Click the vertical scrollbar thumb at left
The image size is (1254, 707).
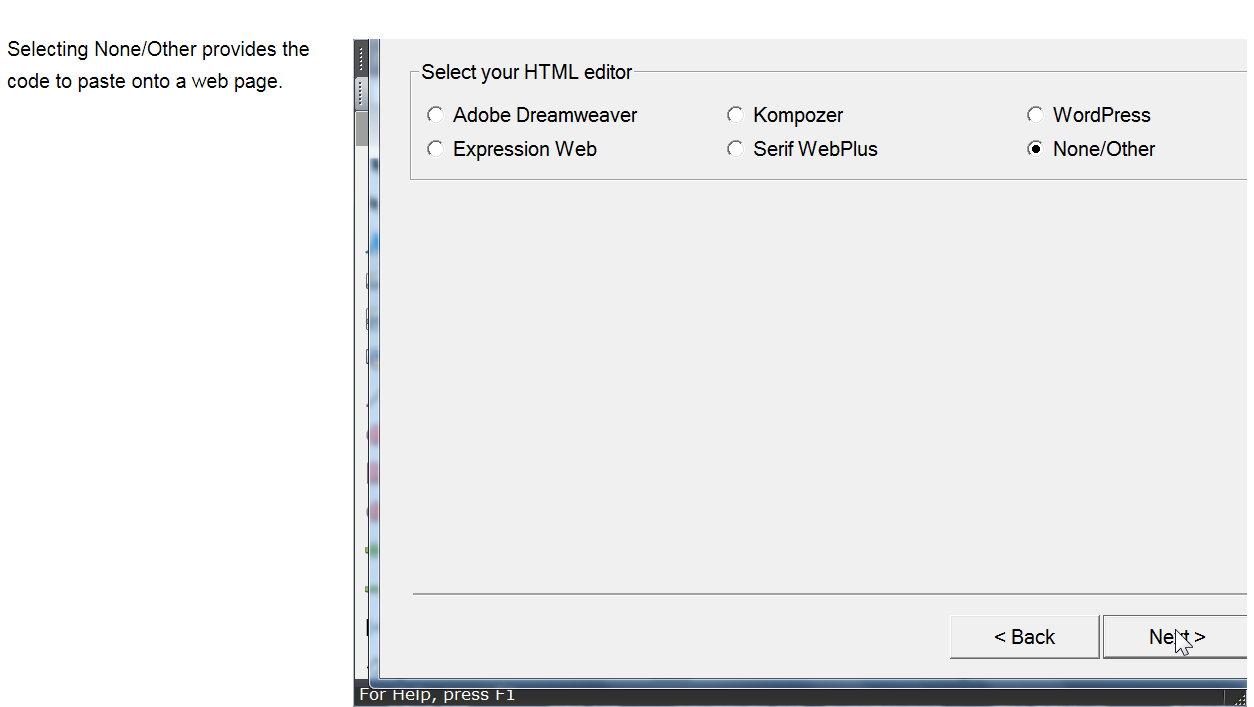pos(362,128)
